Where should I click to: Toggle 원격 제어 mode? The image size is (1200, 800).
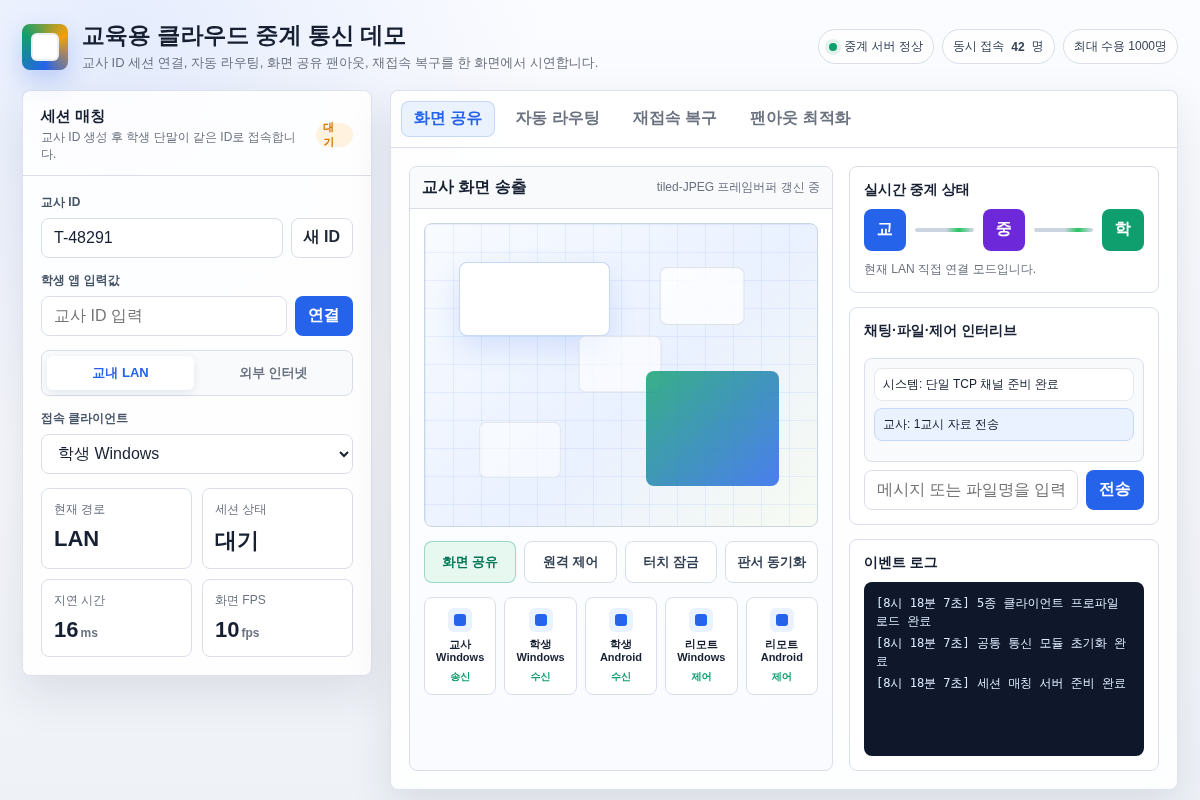tap(570, 562)
